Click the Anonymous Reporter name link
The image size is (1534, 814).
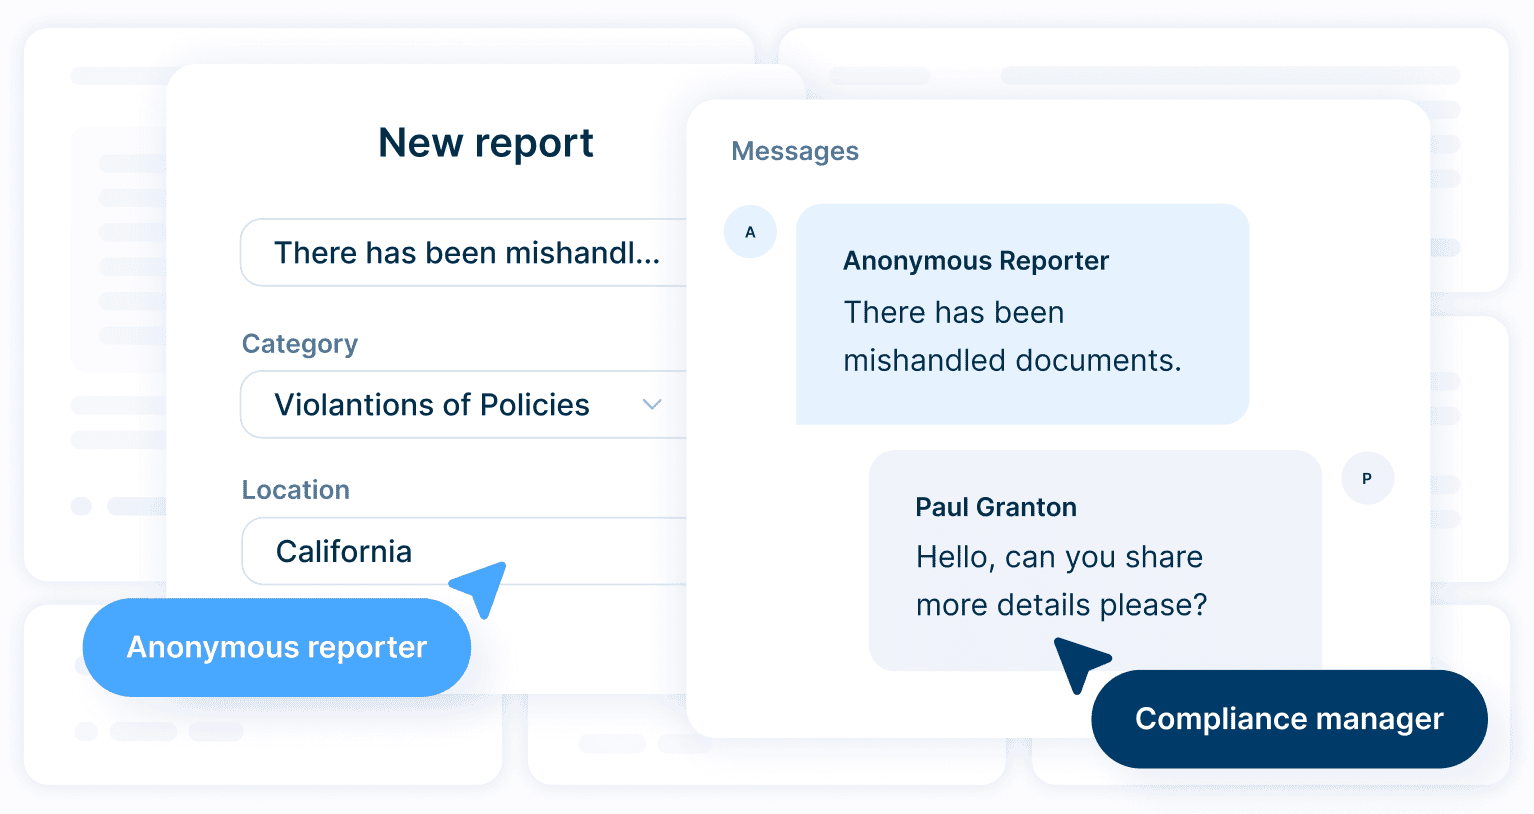pyautogui.click(x=975, y=261)
